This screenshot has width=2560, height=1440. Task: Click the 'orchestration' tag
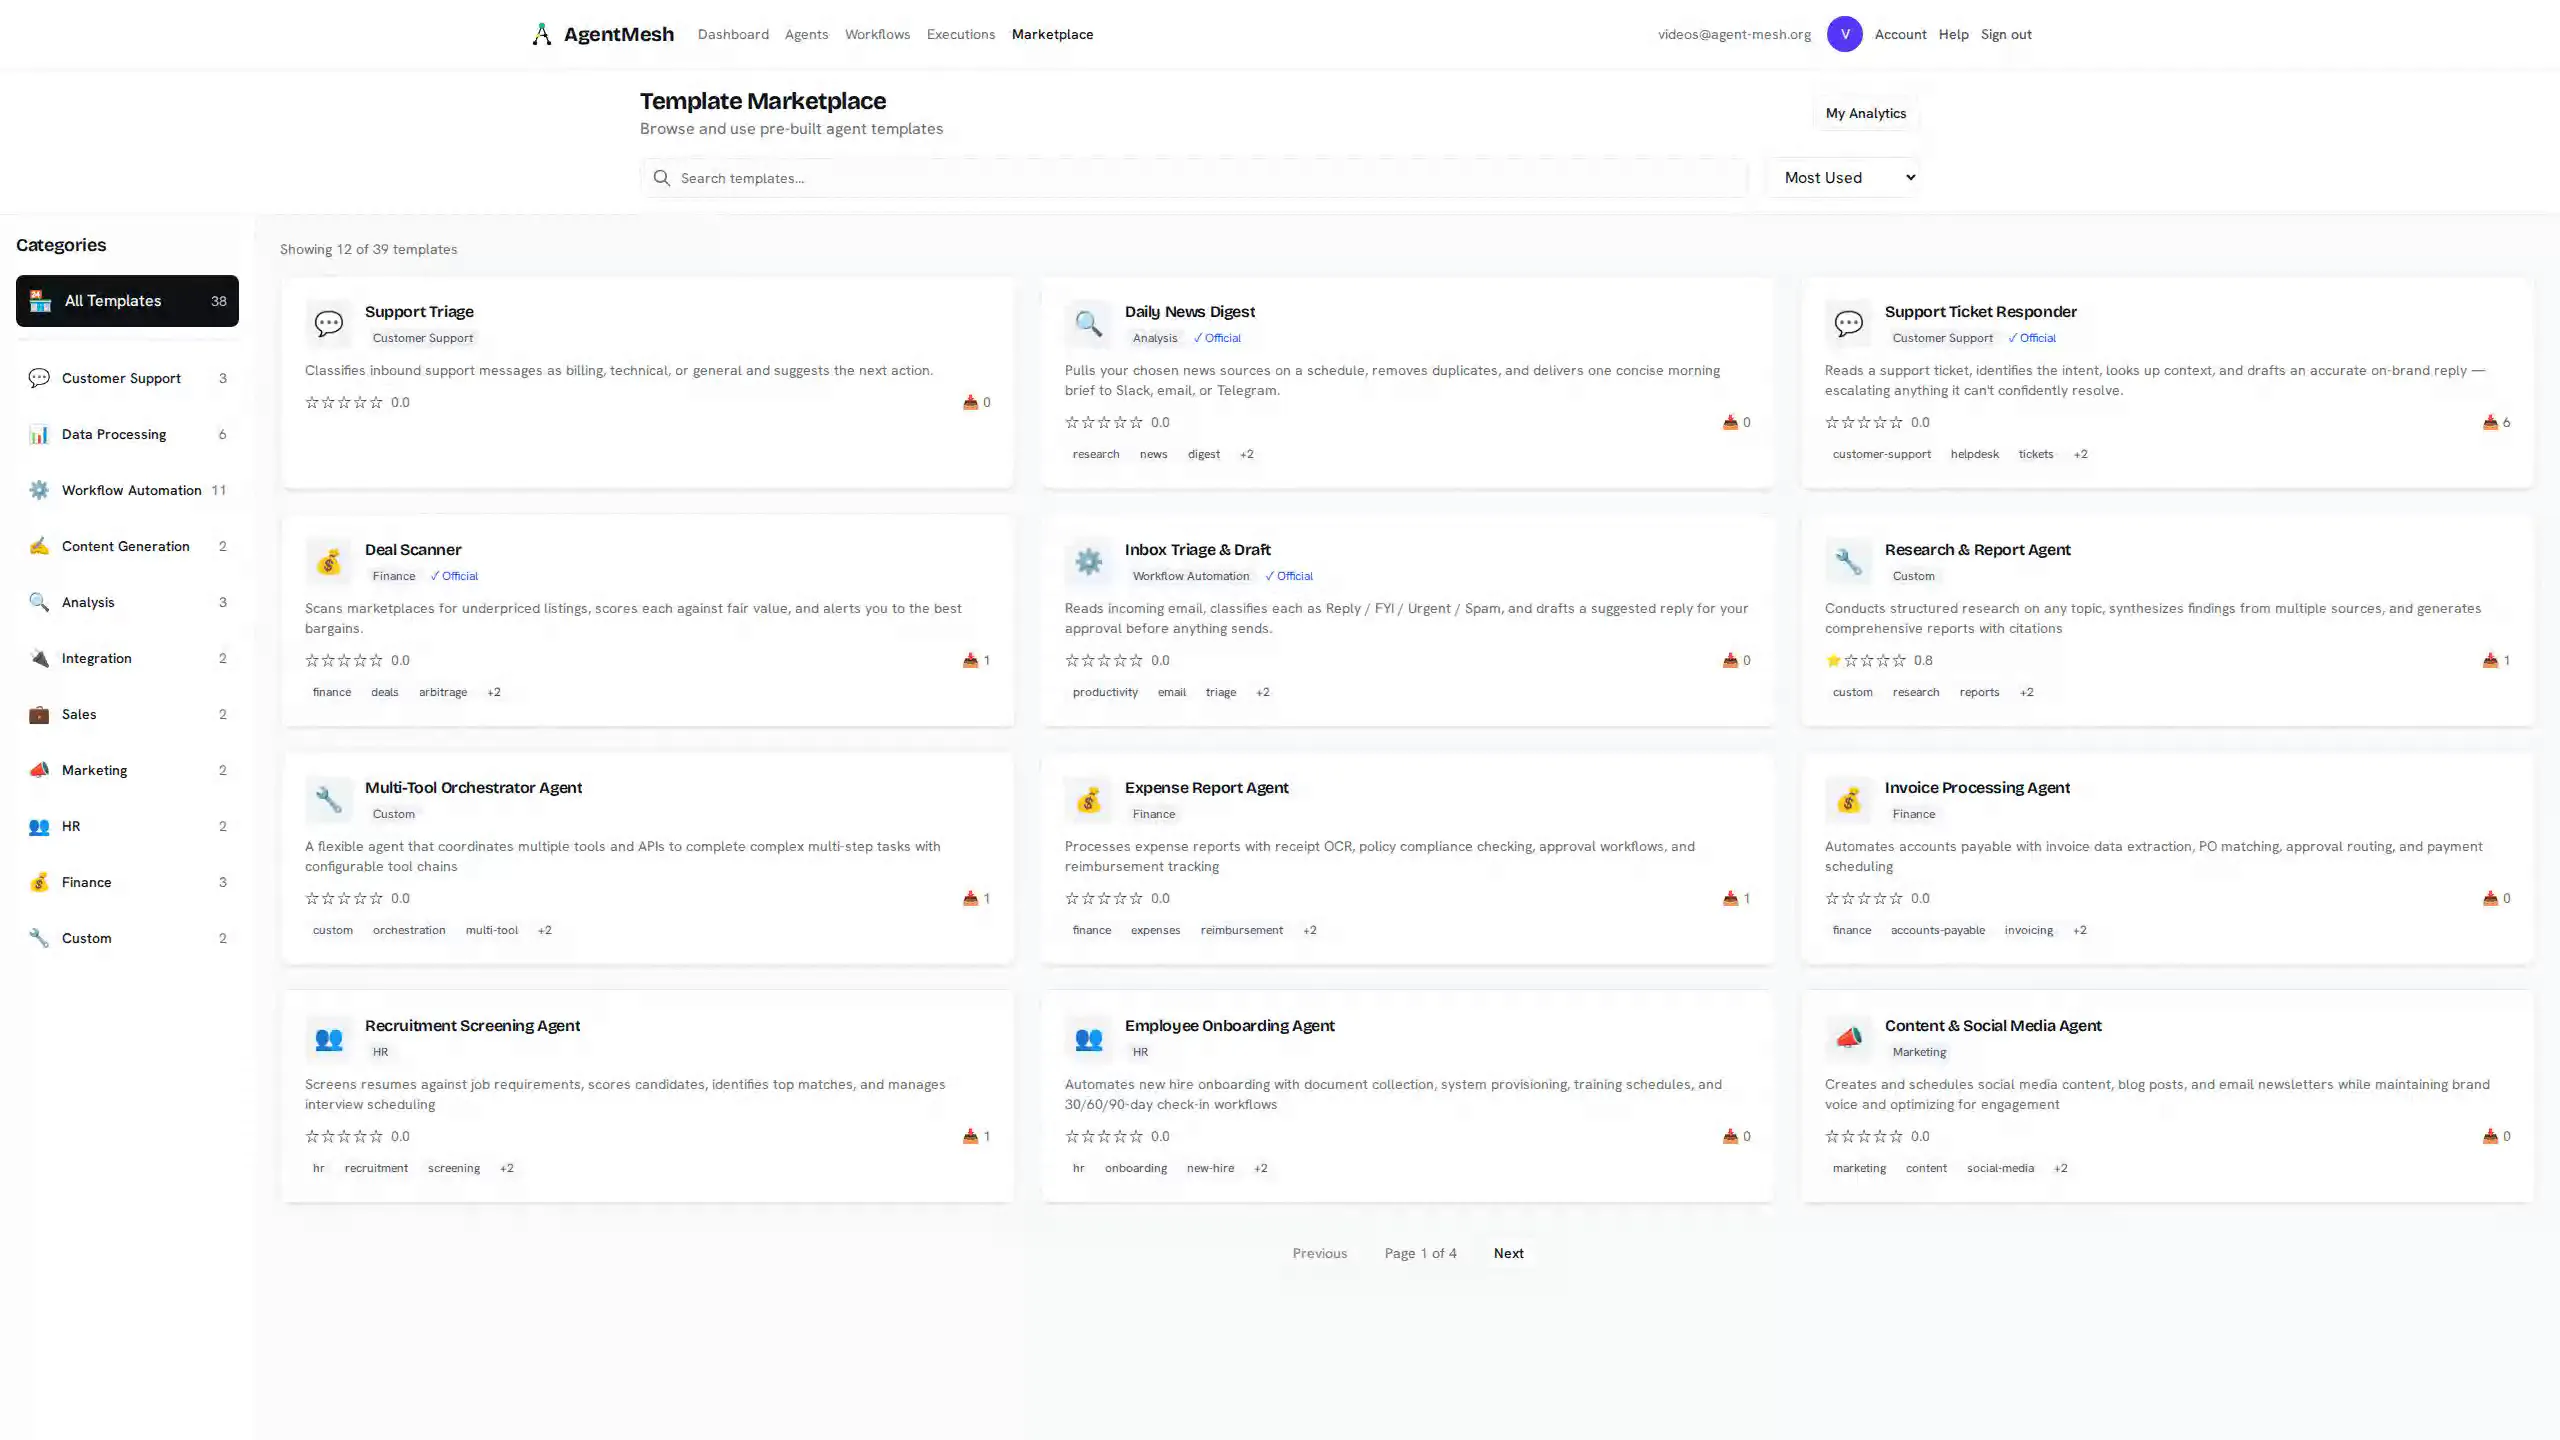coord(409,930)
